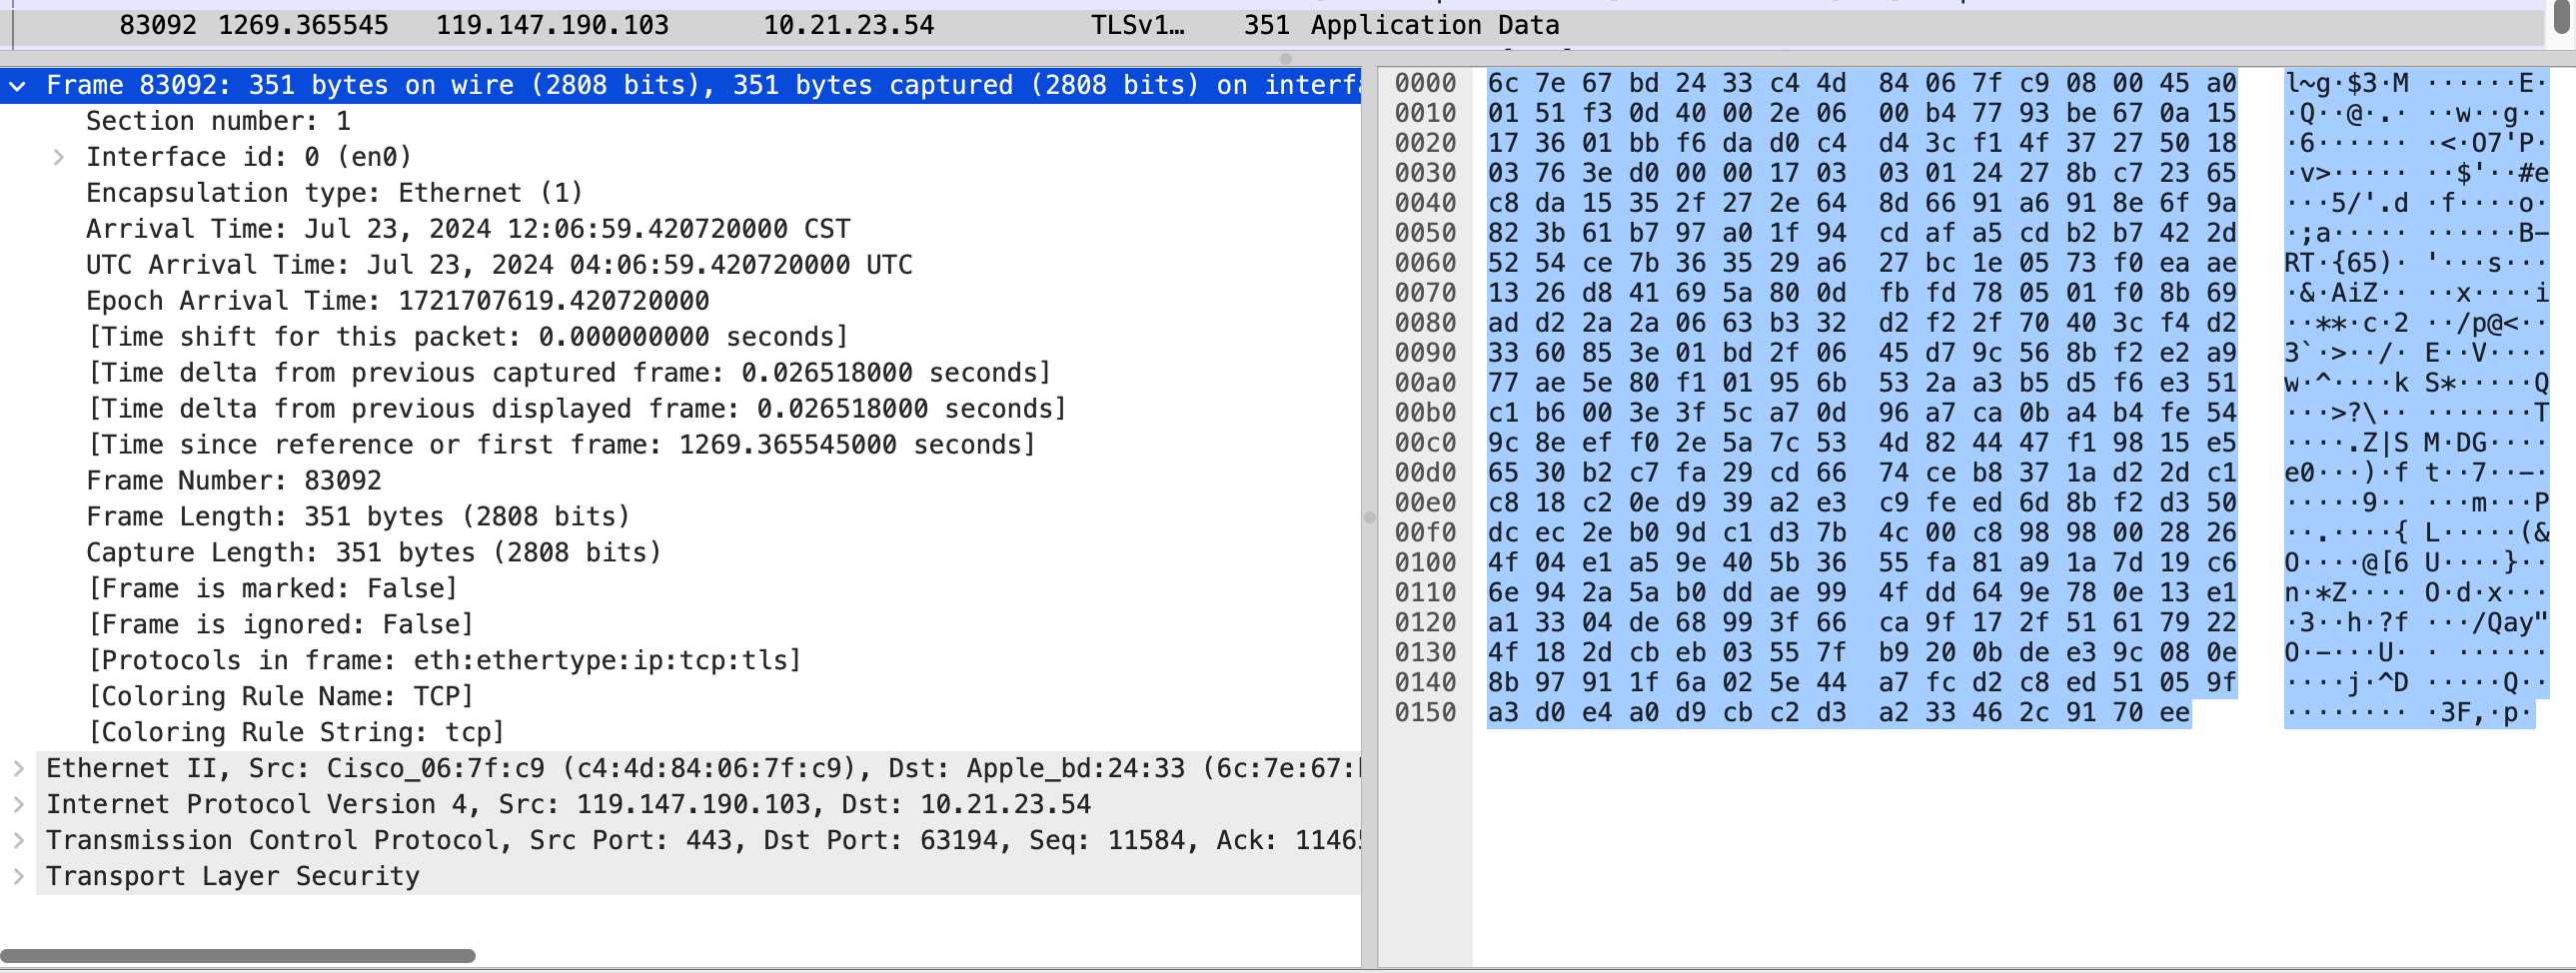Click hex offset 0150 in the bytes pane
The width and height of the screenshot is (2576, 973).
1425,713
